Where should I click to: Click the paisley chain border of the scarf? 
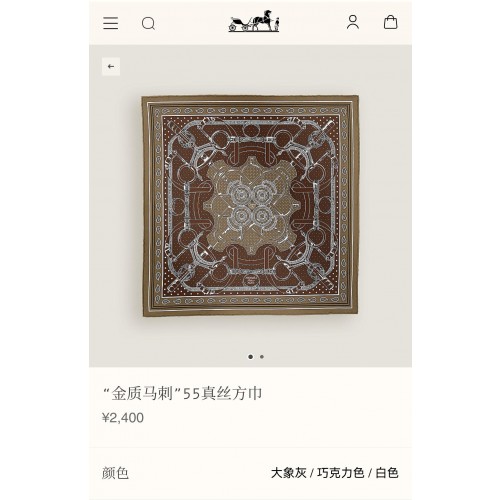click(250, 111)
